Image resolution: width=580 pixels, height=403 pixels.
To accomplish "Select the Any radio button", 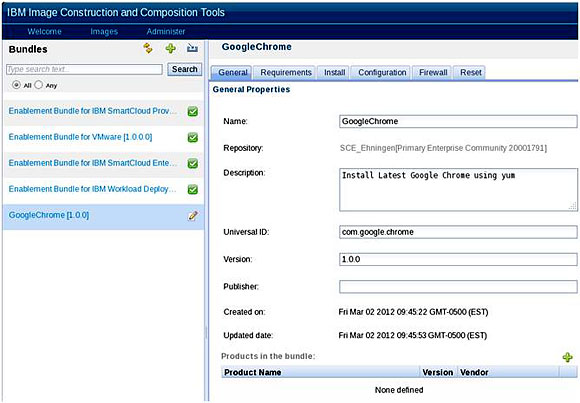I will 38,85.
